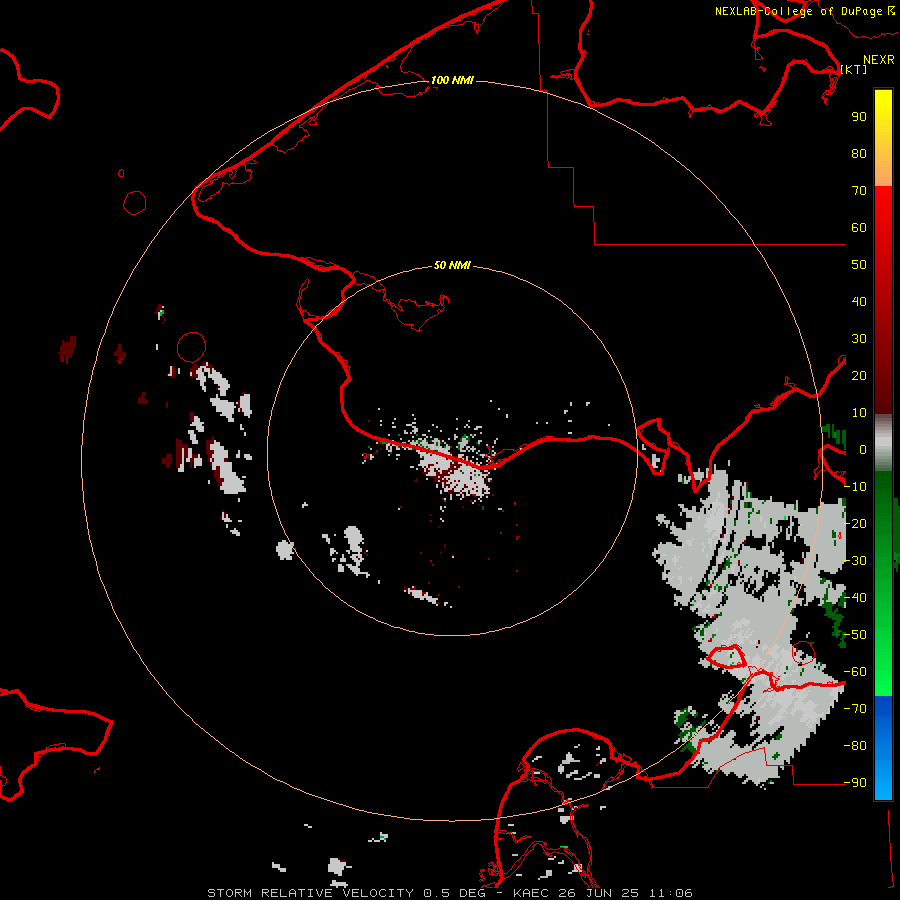900x900 pixels.
Task: Click the -20 value on the velocity scale
Action: click(x=855, y=523)
